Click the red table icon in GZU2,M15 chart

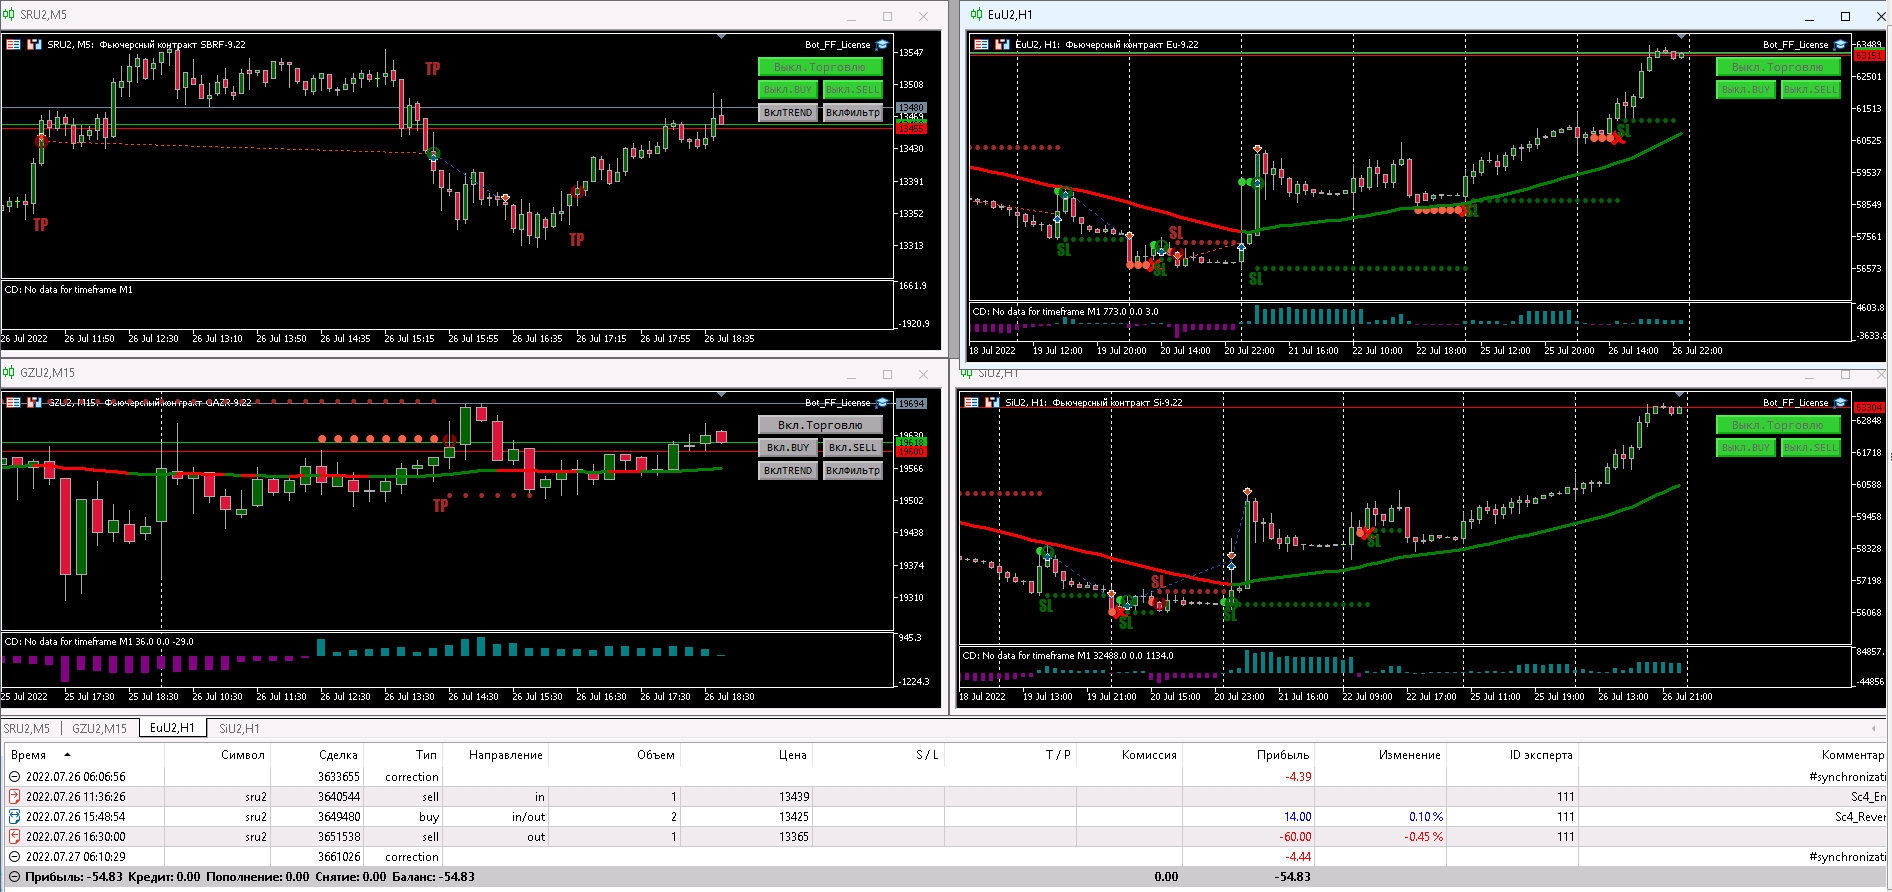(x=13, y=402)
